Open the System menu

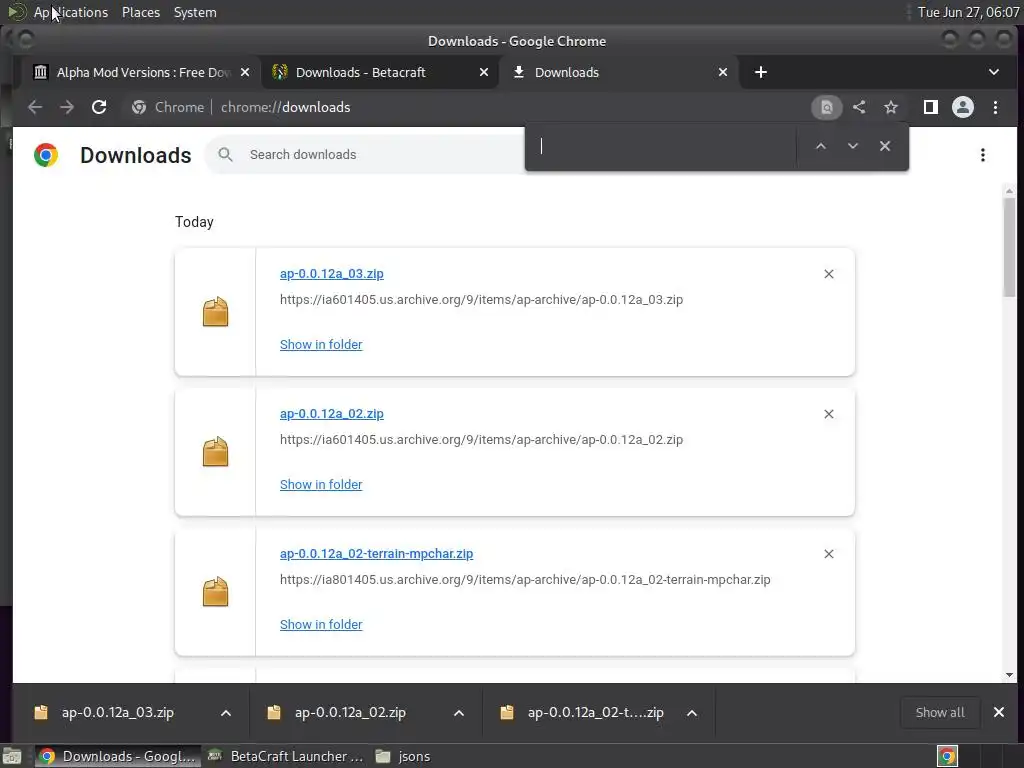point(195,12)
